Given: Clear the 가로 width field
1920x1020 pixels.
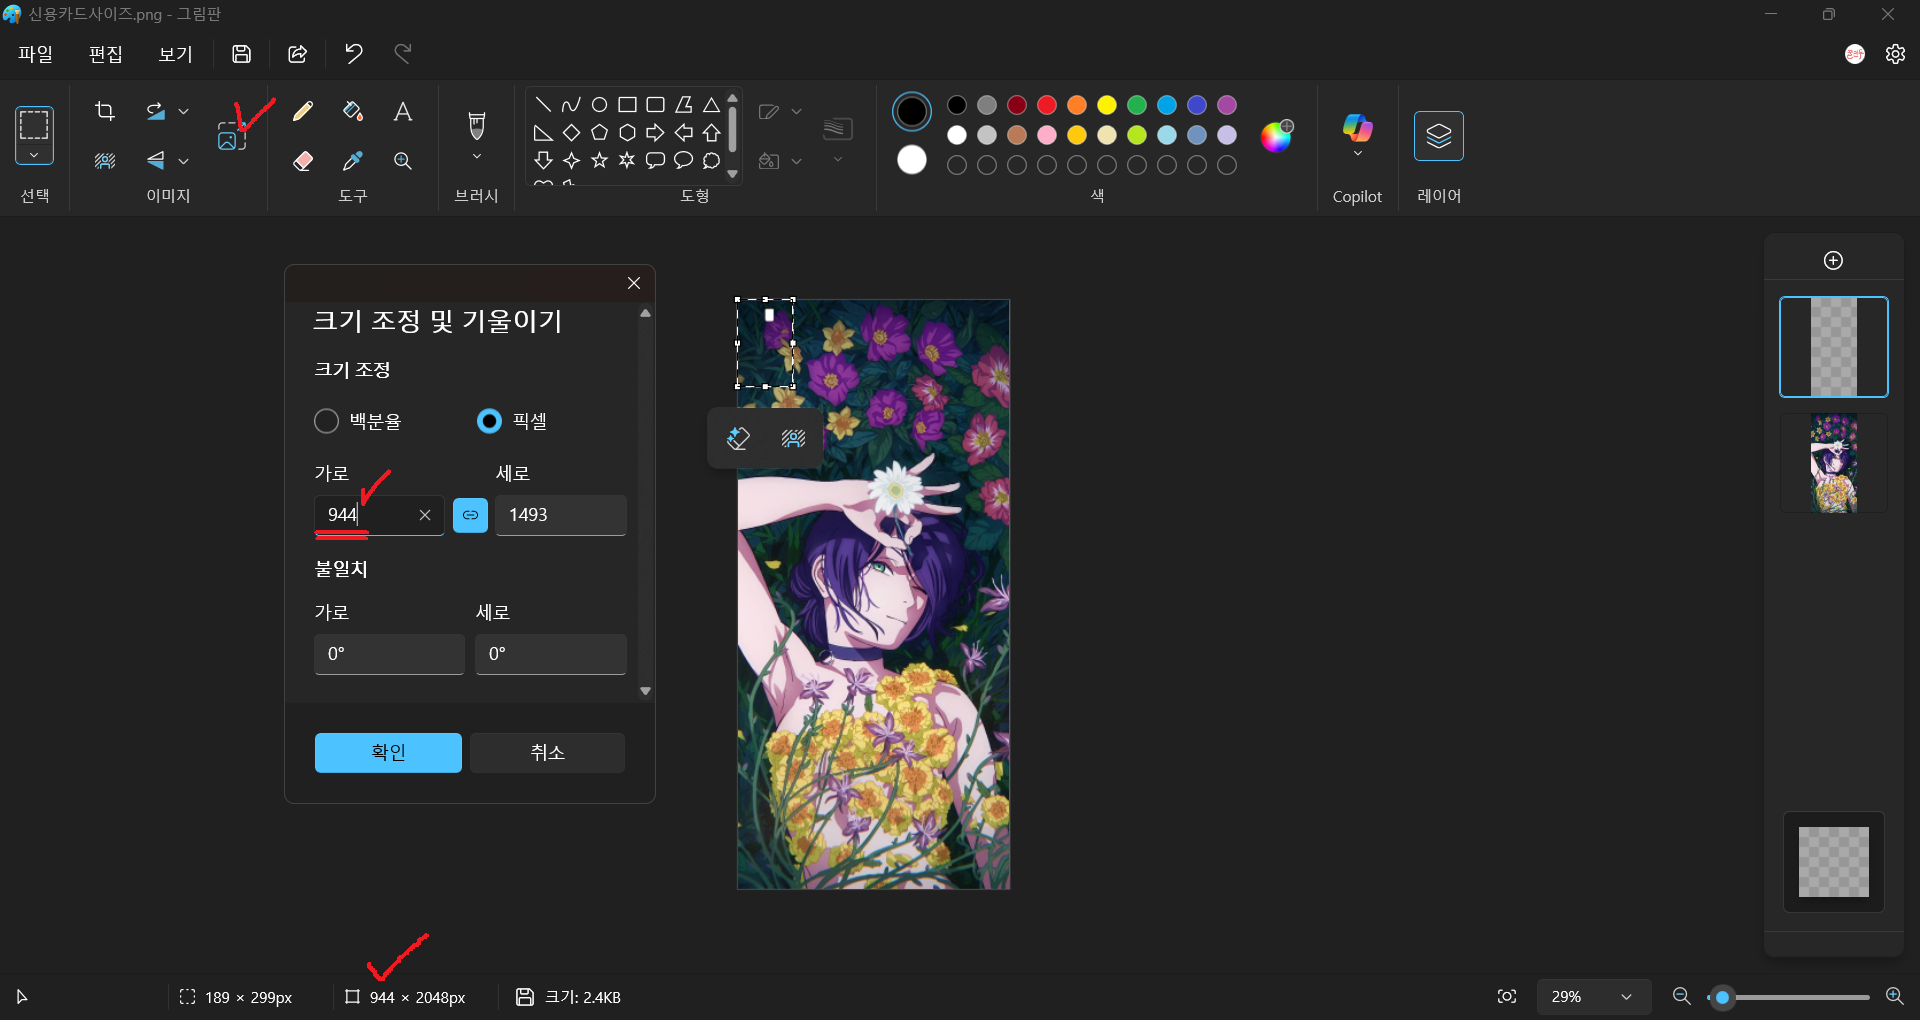Looking at the screenshot, I should tap(425, 515).
